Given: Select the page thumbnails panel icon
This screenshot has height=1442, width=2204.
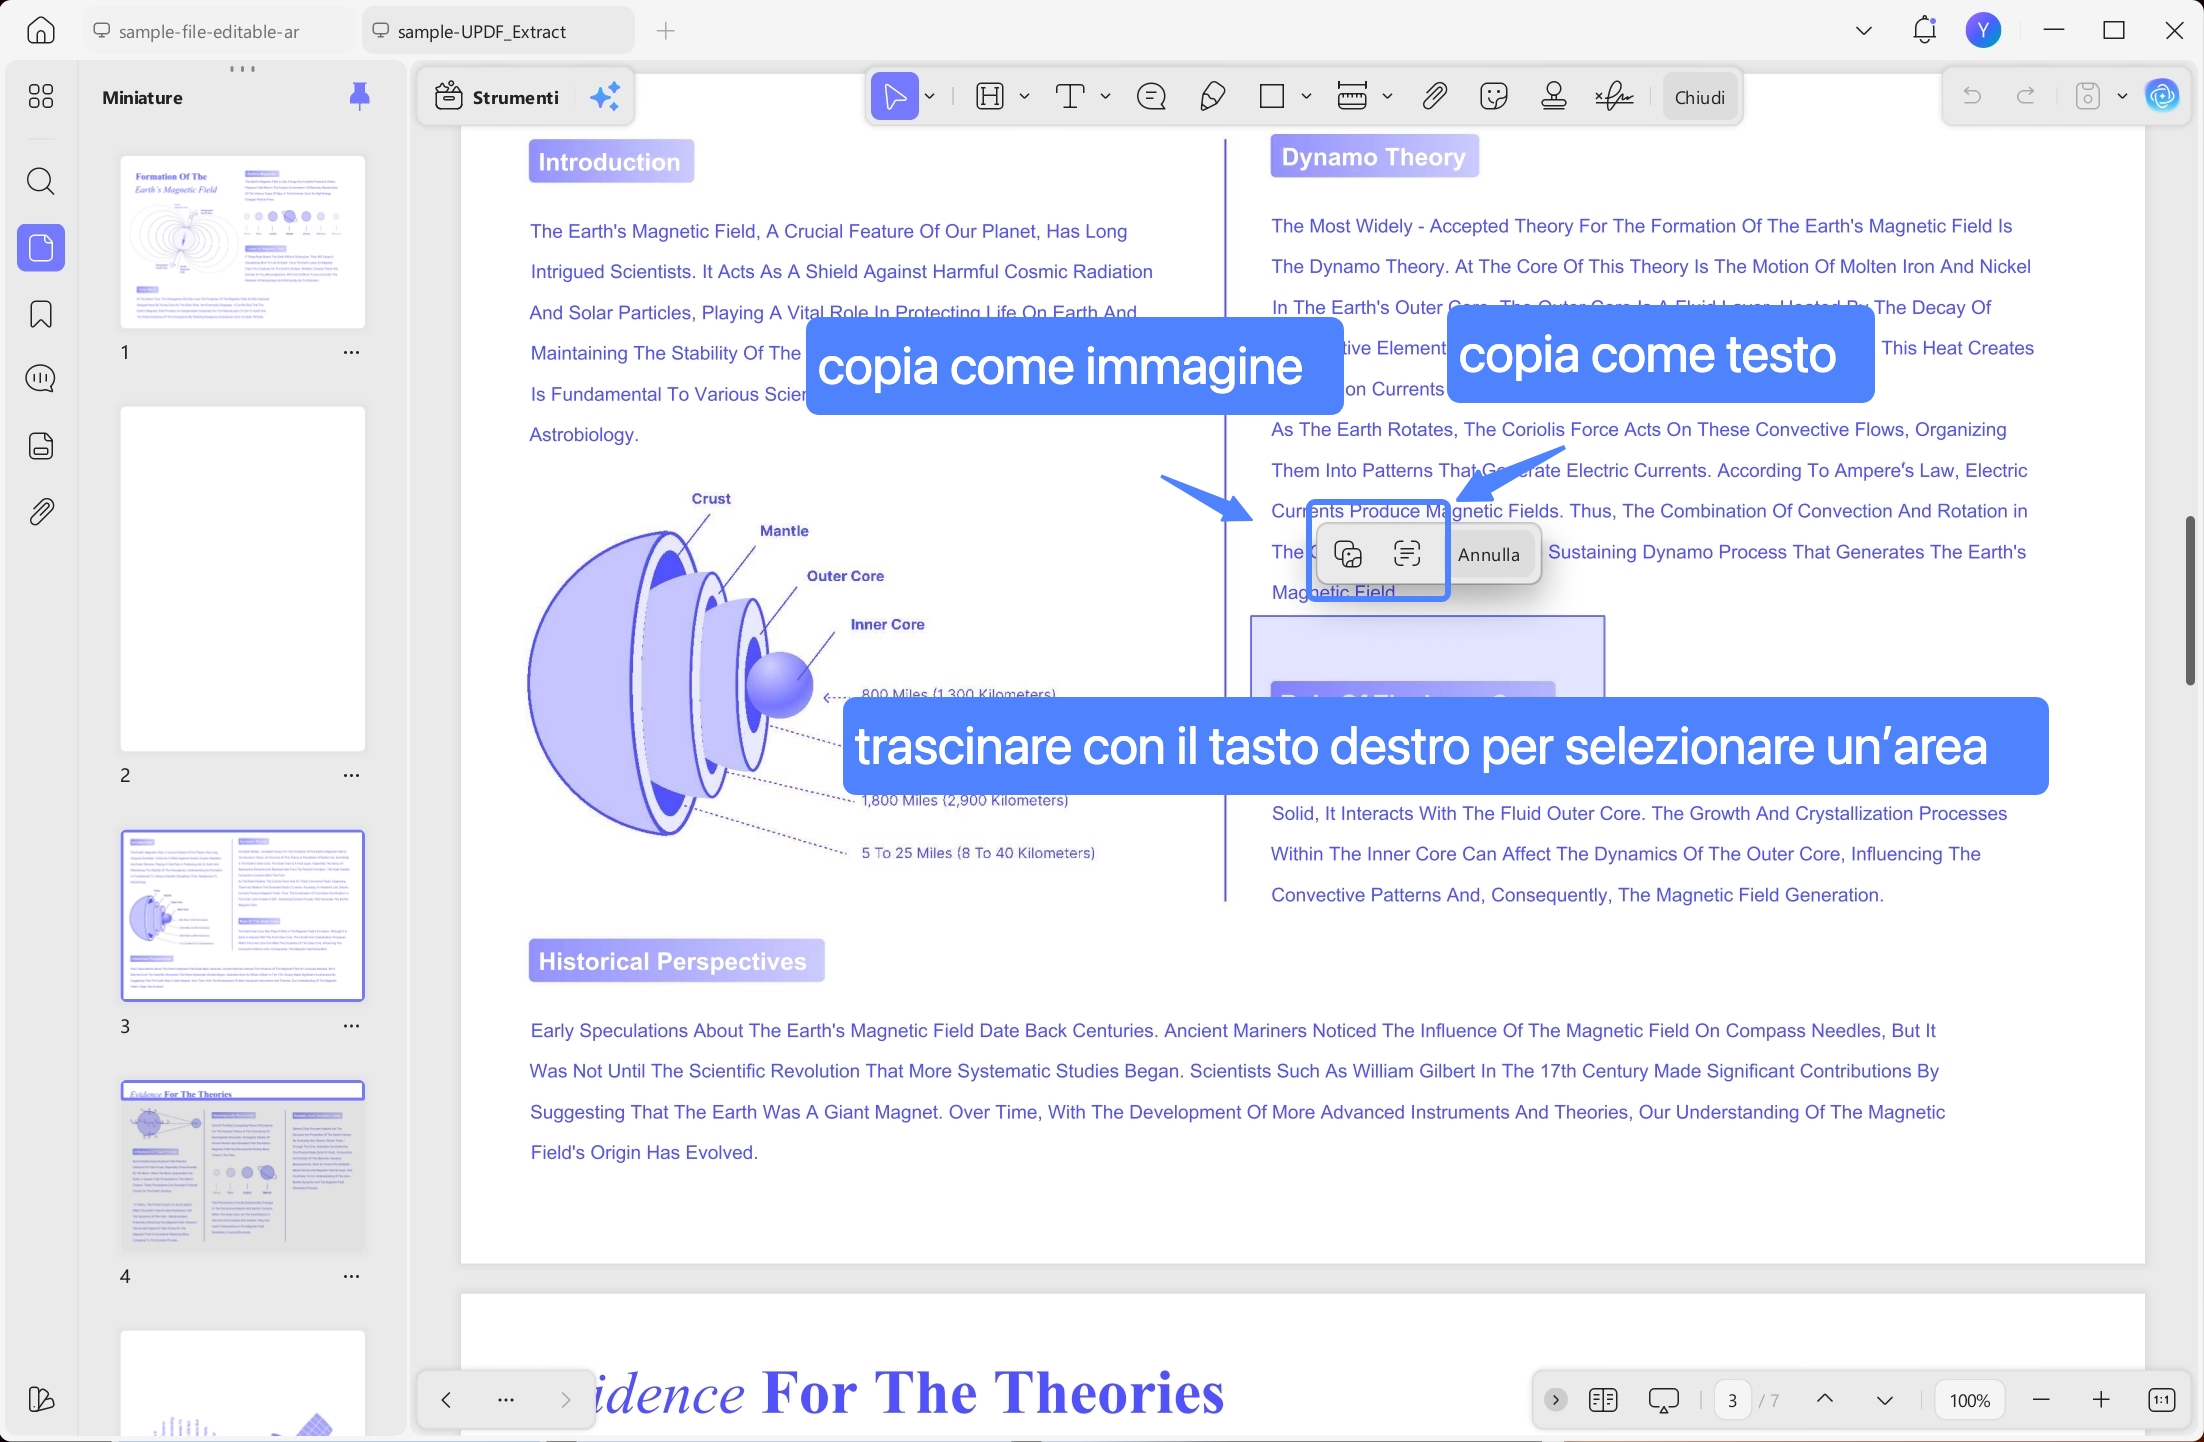Looking at the screenshot, I should pyautogui.click(x=41, y=247).
